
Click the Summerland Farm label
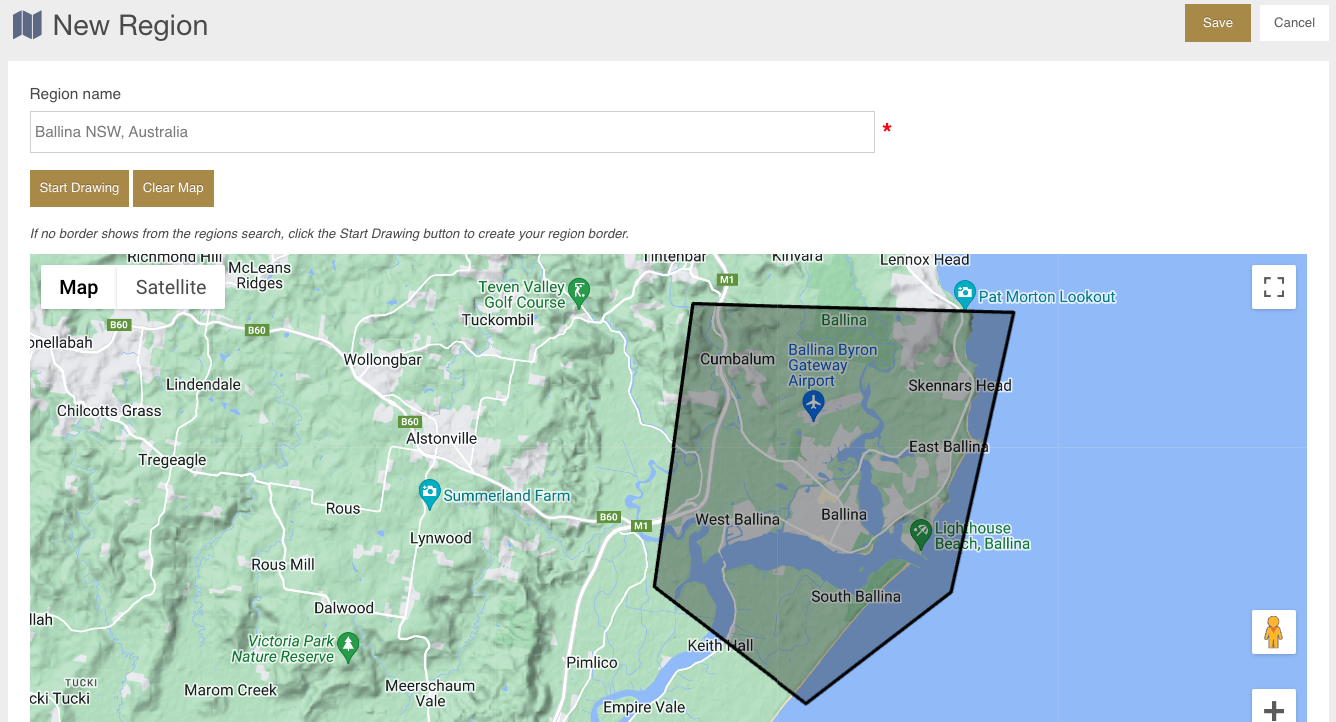pos(506,496)
